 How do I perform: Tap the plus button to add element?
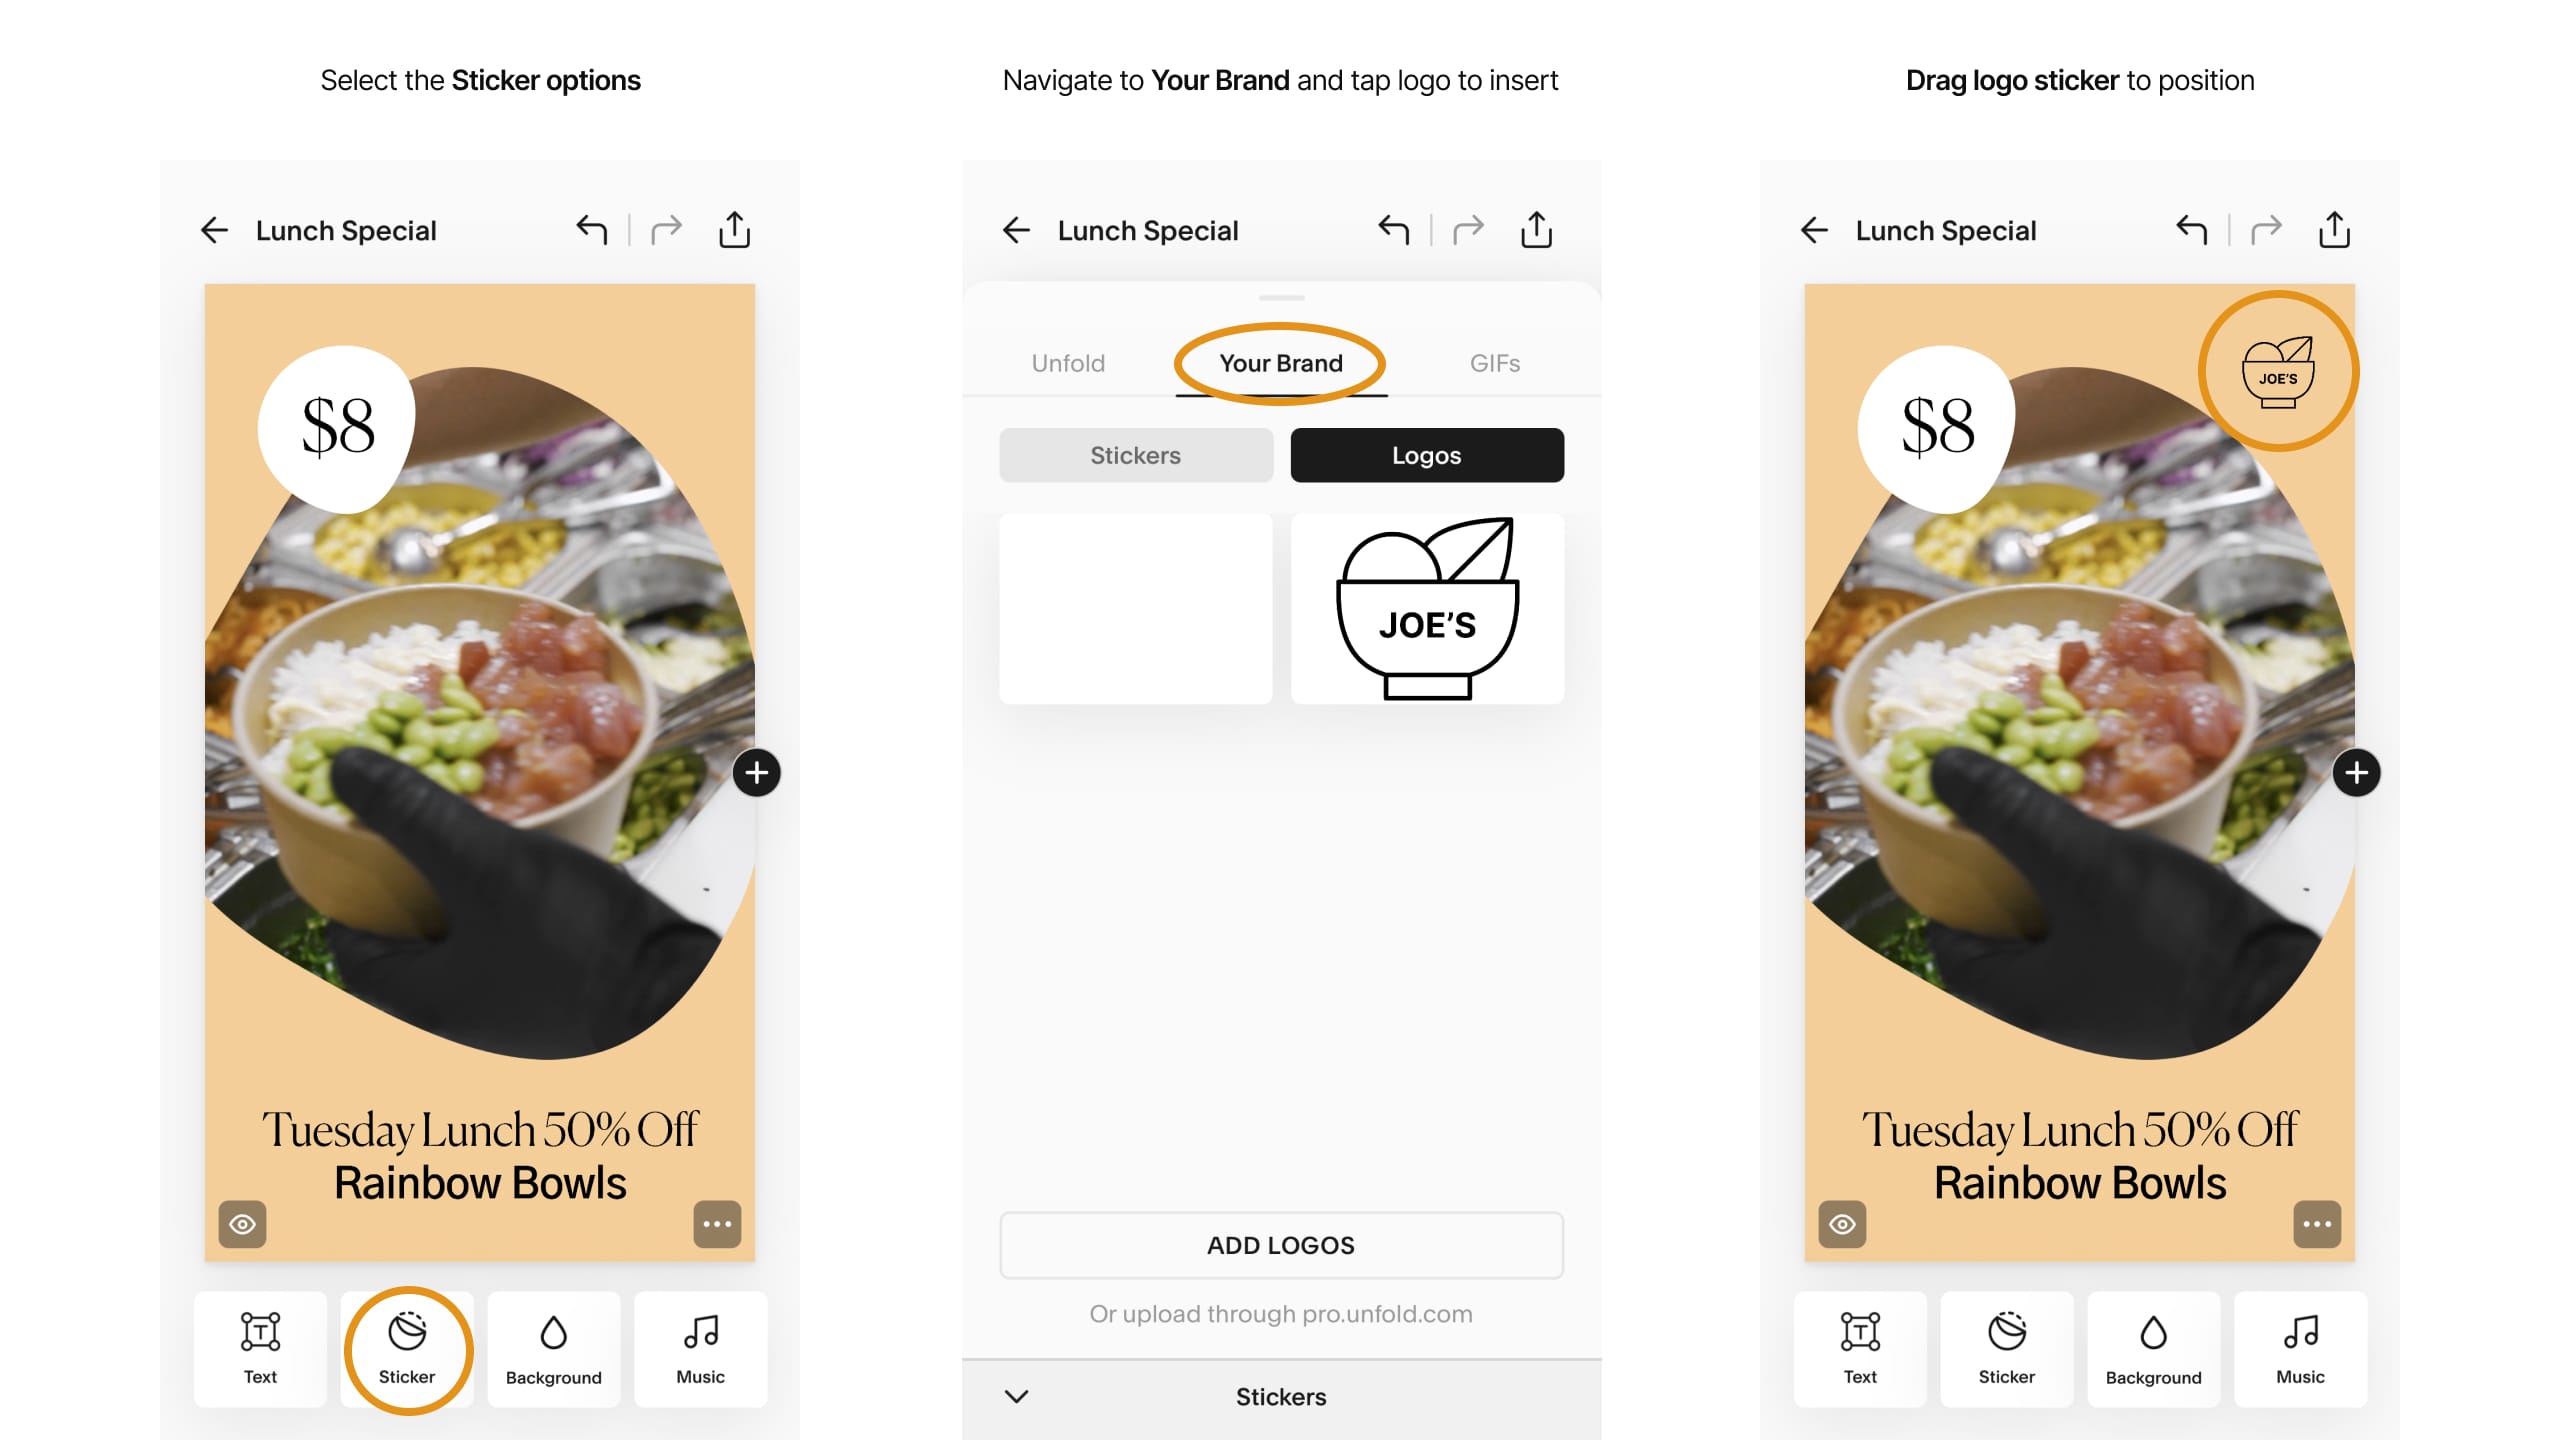[758, 772]
